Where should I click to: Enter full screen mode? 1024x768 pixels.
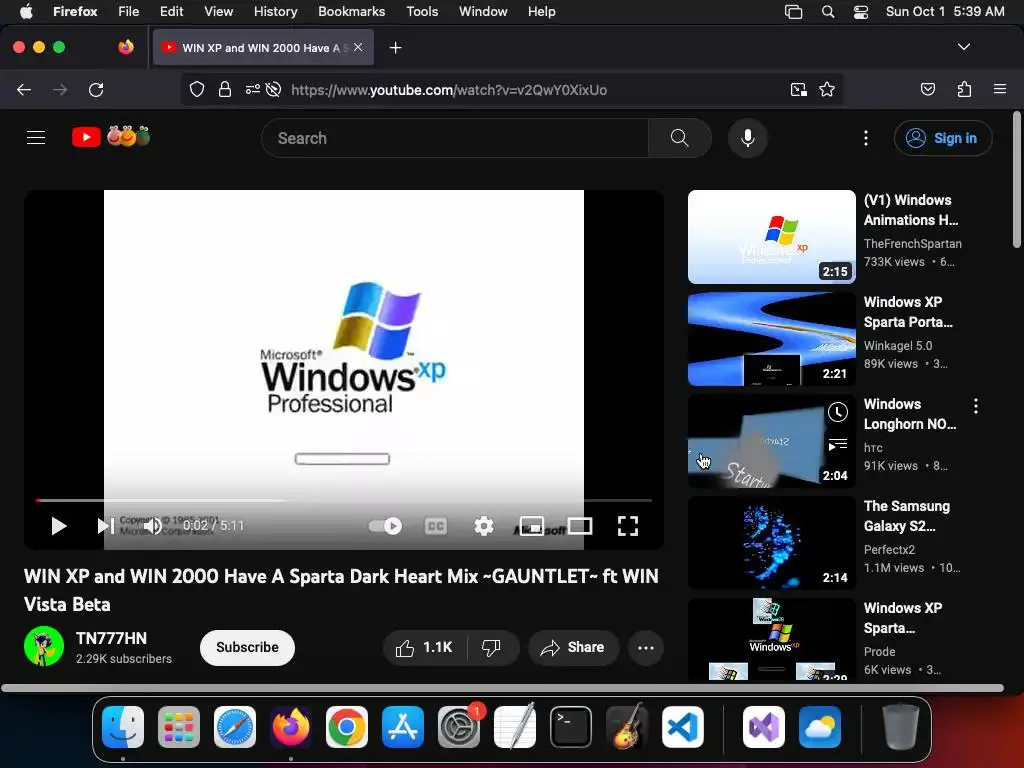point(628,526)
